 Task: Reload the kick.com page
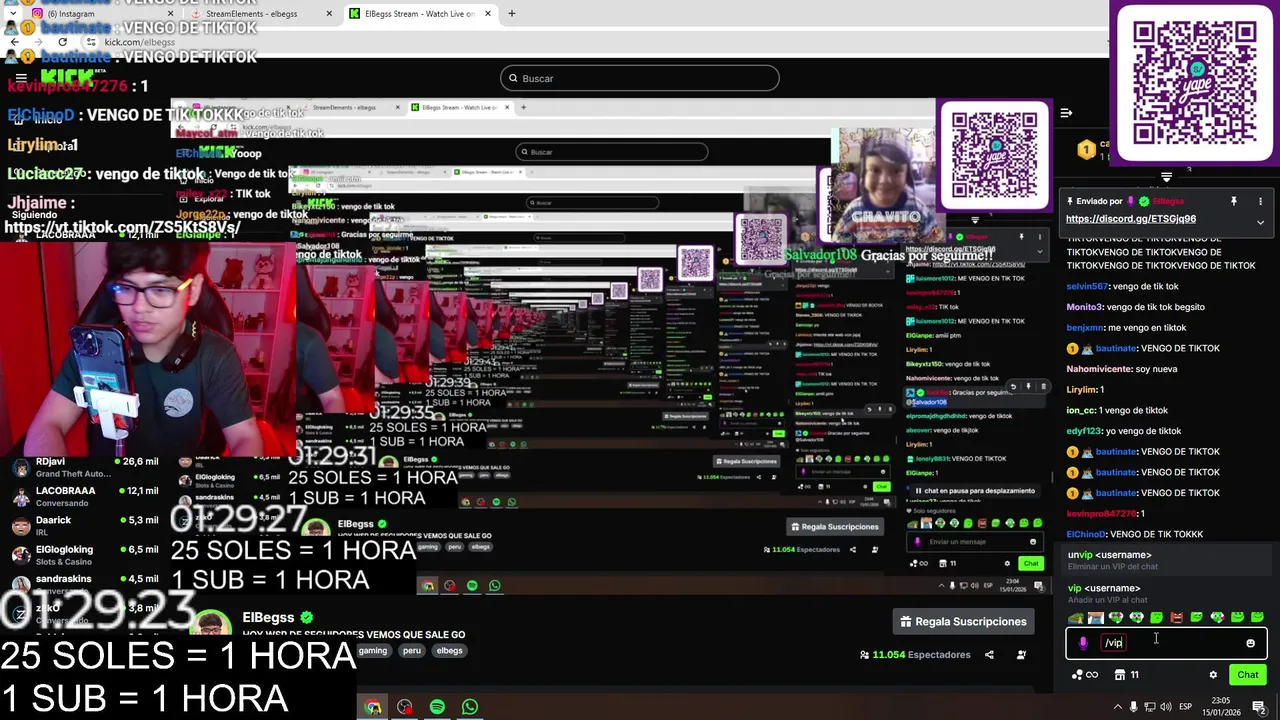click(62, 42)
